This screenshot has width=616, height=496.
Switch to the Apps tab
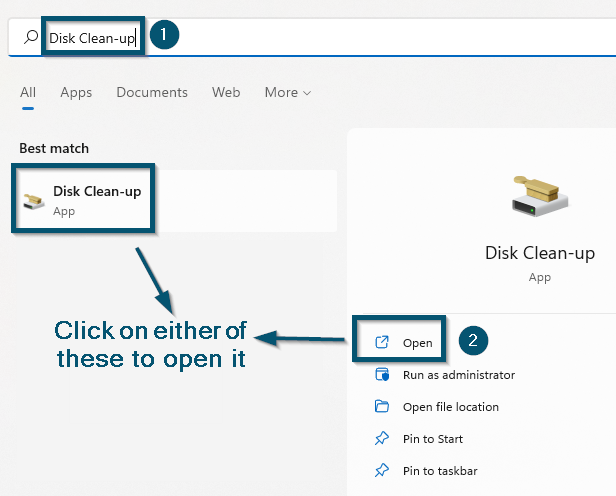point(76,92)
